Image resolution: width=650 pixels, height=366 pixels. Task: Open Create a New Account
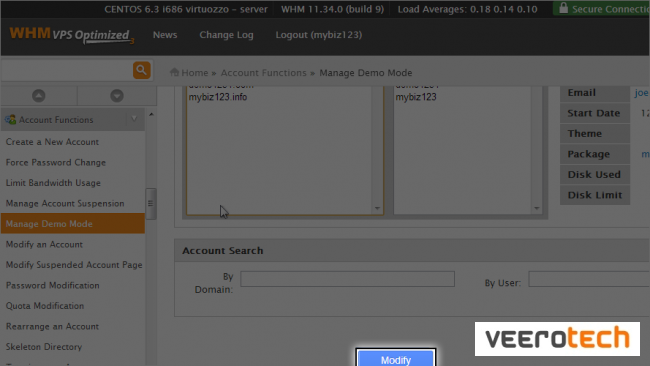[x=52, y=142]
